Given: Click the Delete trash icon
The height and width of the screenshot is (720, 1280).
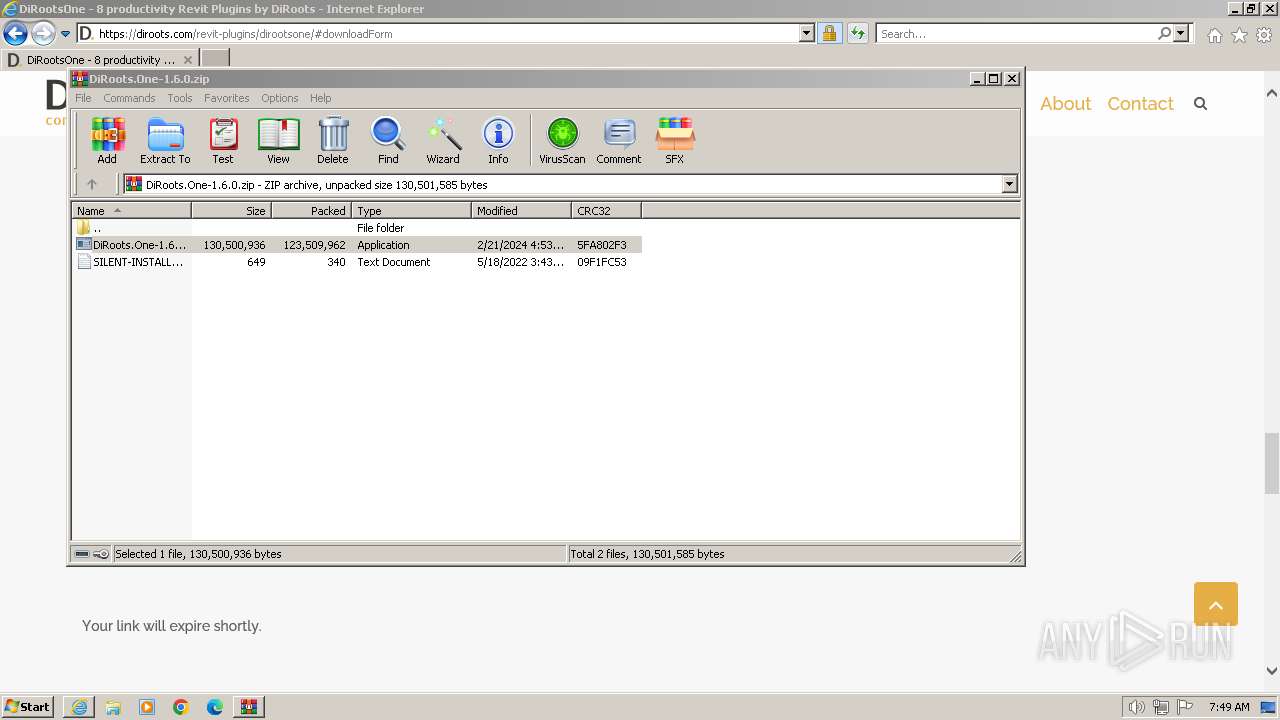Looking at the screenshot, I should point(333,140).
